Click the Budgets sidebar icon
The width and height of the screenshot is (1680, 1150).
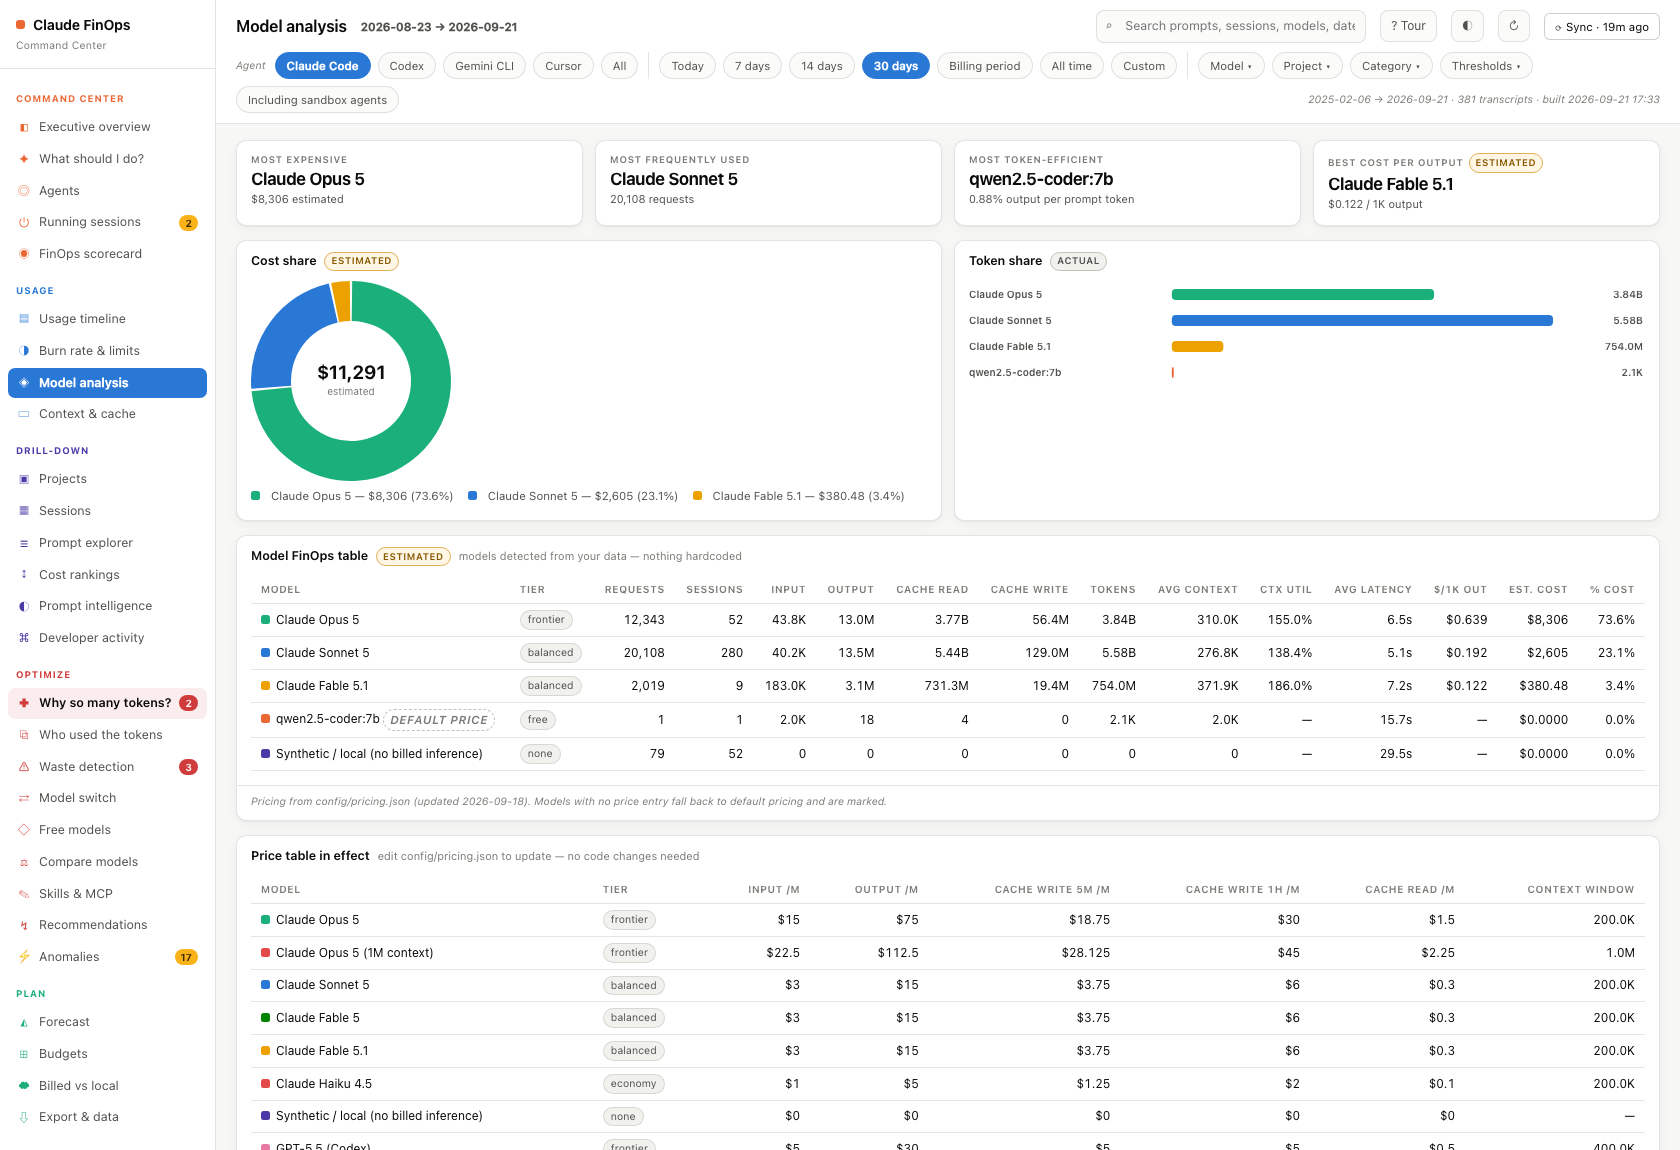(x=24, y=1054)
